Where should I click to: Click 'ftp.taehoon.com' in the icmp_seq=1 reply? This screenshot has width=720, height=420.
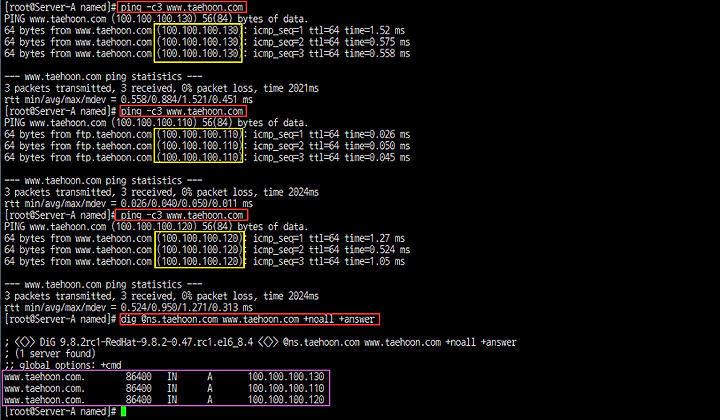point(114,134)
